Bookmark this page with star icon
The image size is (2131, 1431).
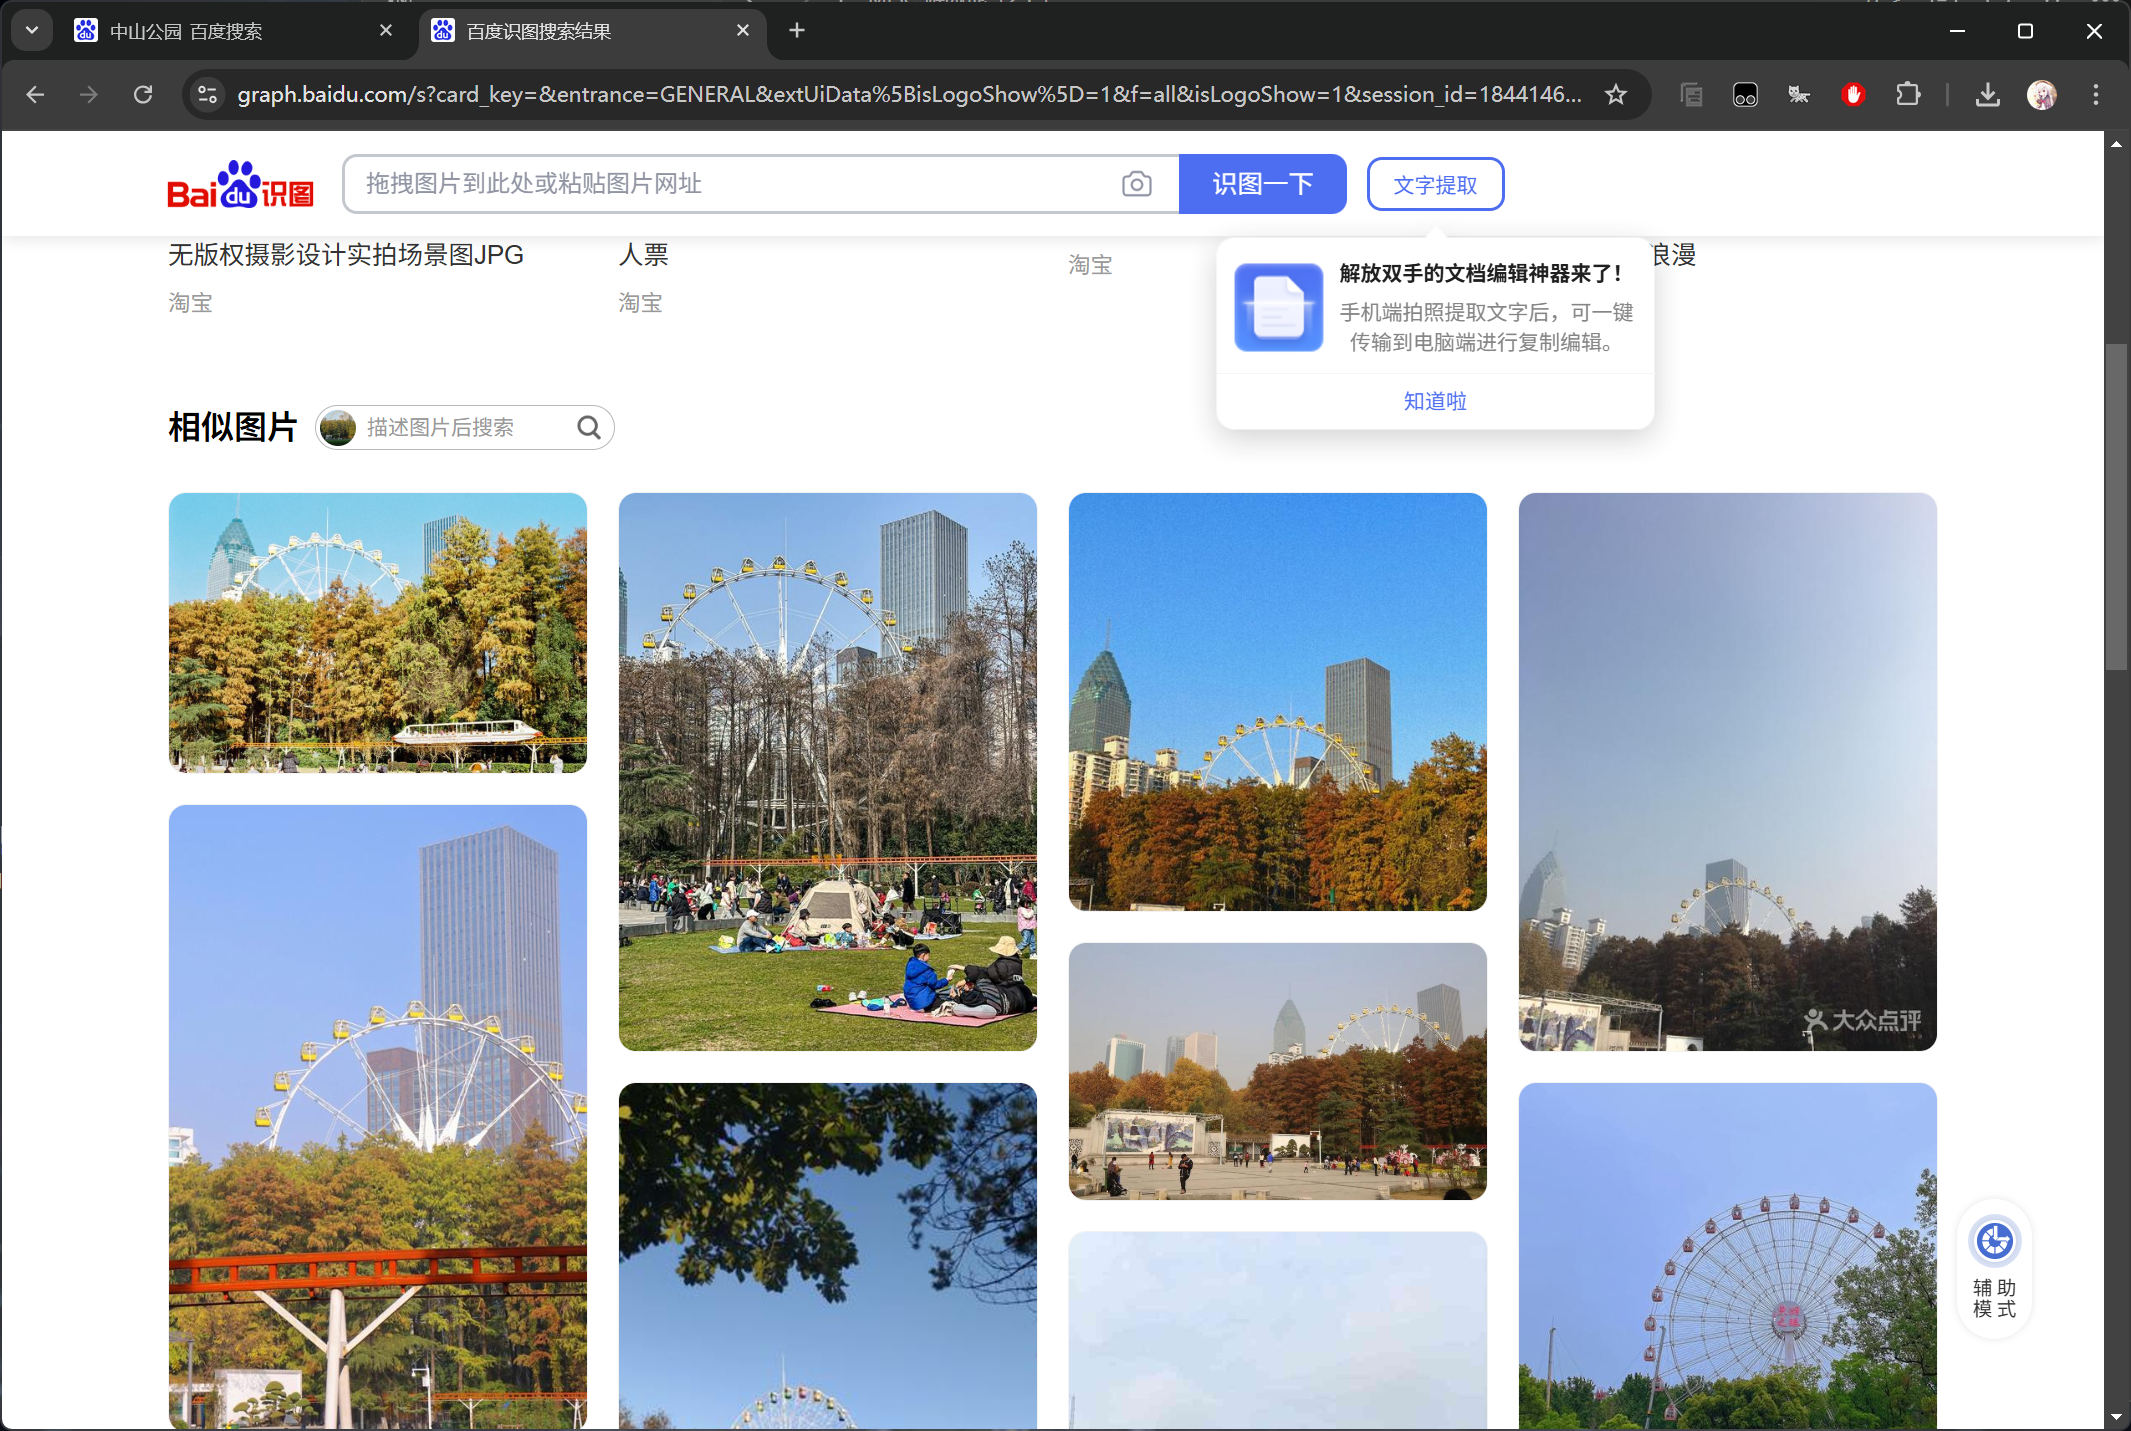(1616, 95)
